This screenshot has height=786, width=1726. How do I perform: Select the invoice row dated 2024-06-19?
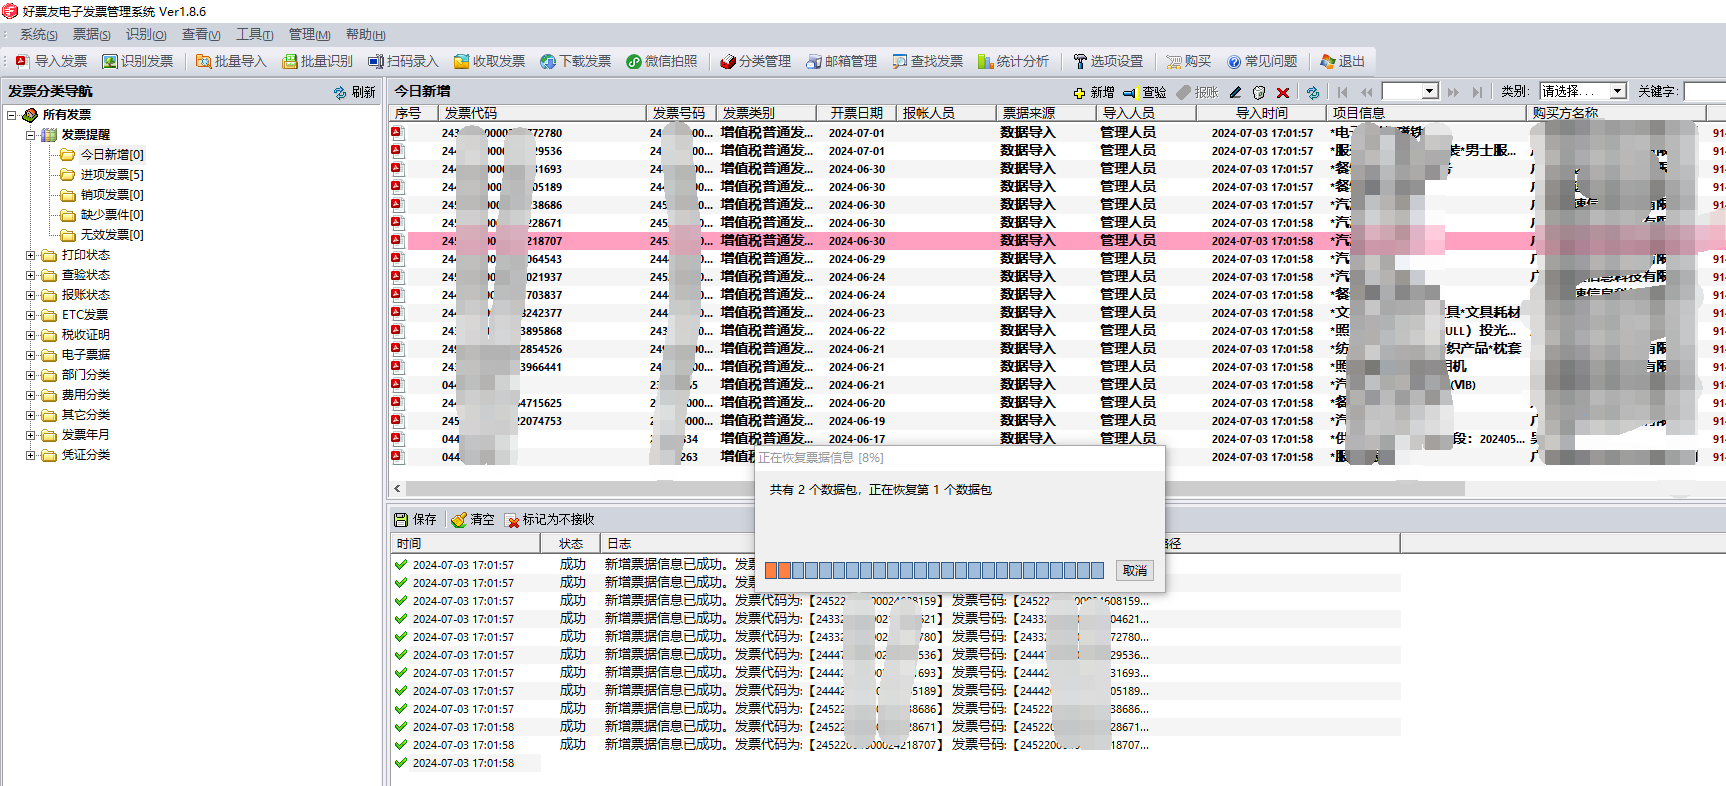[x=1056, y=421]
